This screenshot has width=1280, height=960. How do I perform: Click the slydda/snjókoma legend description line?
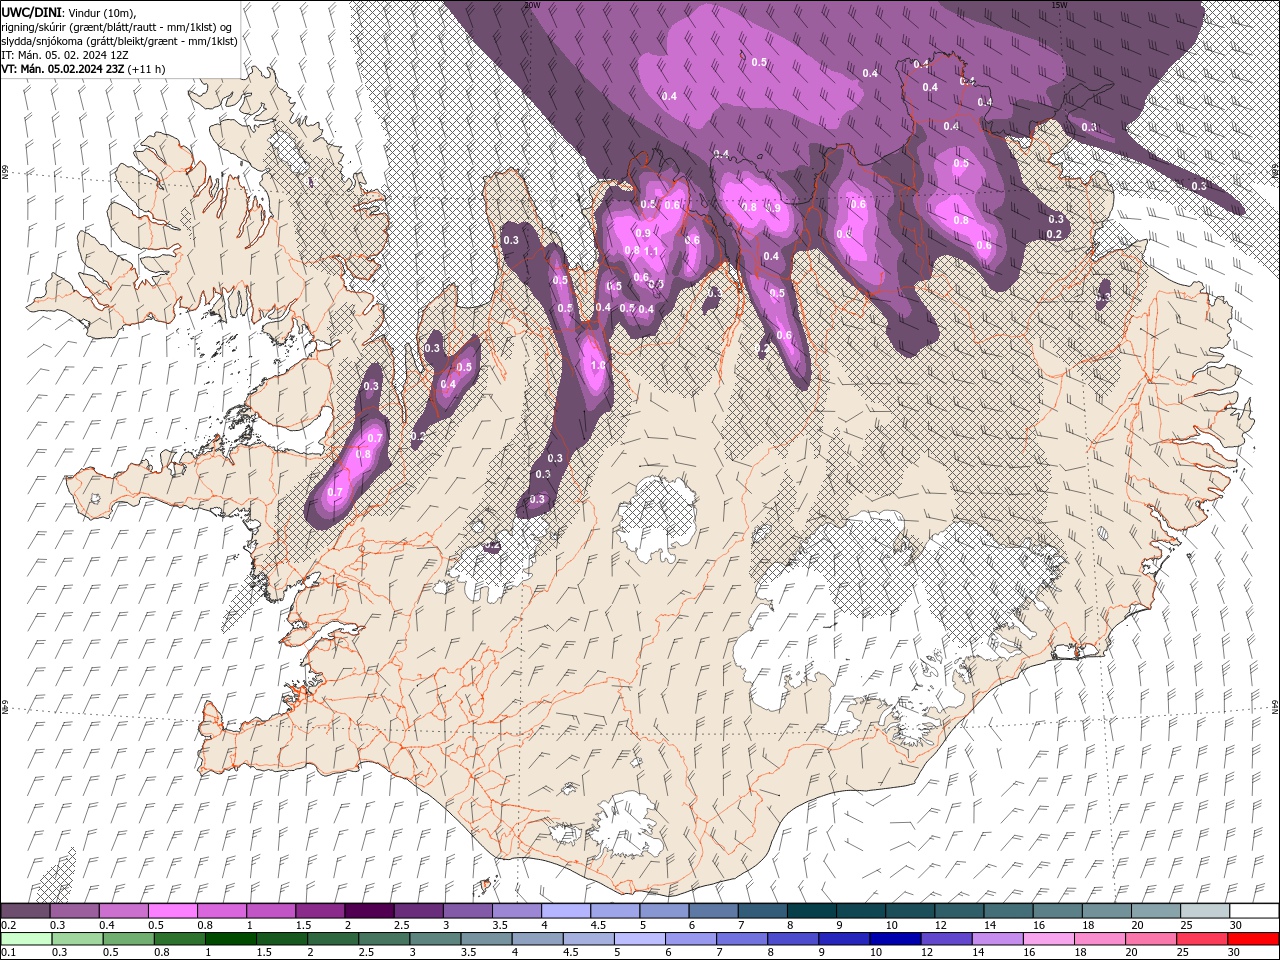pyautogui.click(x=119, y=41)
